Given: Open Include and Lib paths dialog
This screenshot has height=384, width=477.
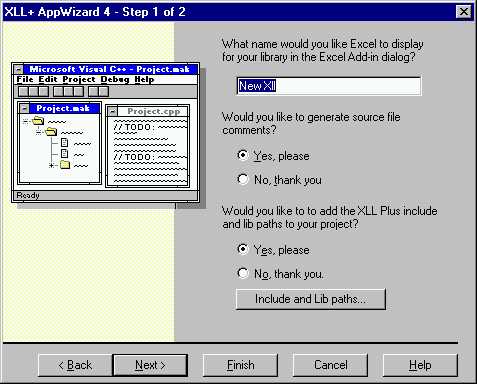Looking at the screenshot, I should (311, 299).
